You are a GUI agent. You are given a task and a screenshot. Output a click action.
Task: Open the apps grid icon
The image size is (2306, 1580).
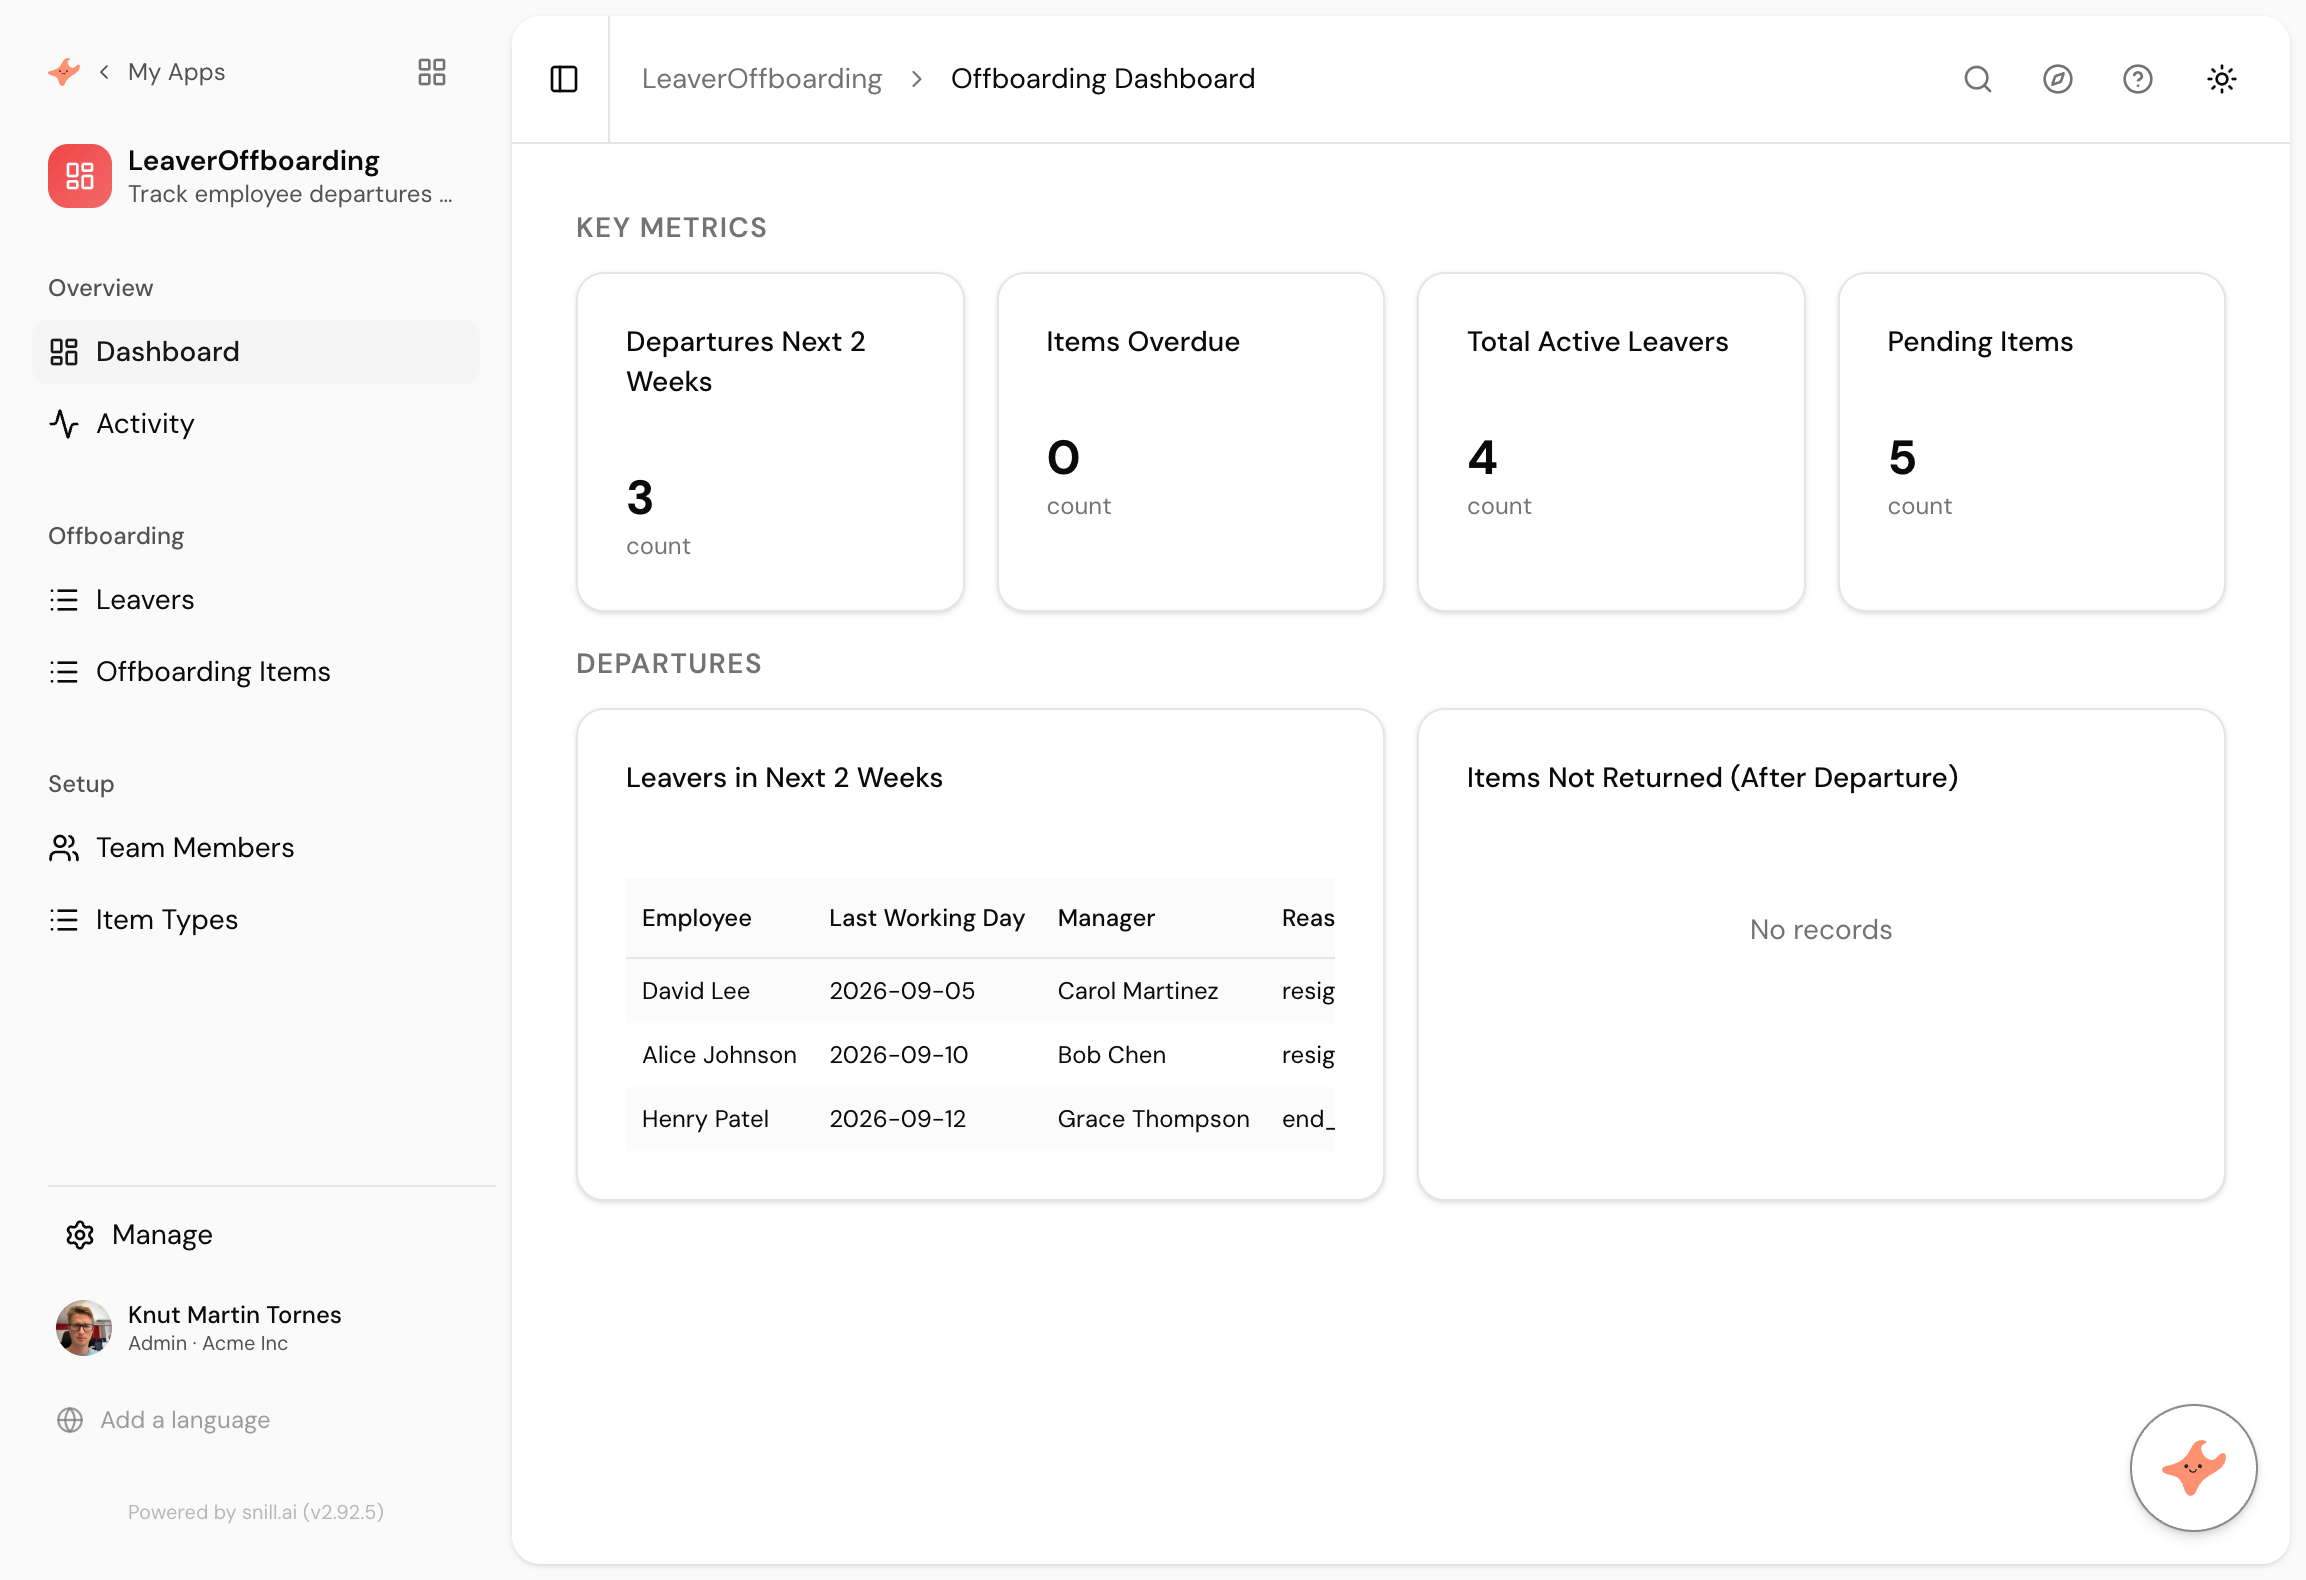[432, 72]
